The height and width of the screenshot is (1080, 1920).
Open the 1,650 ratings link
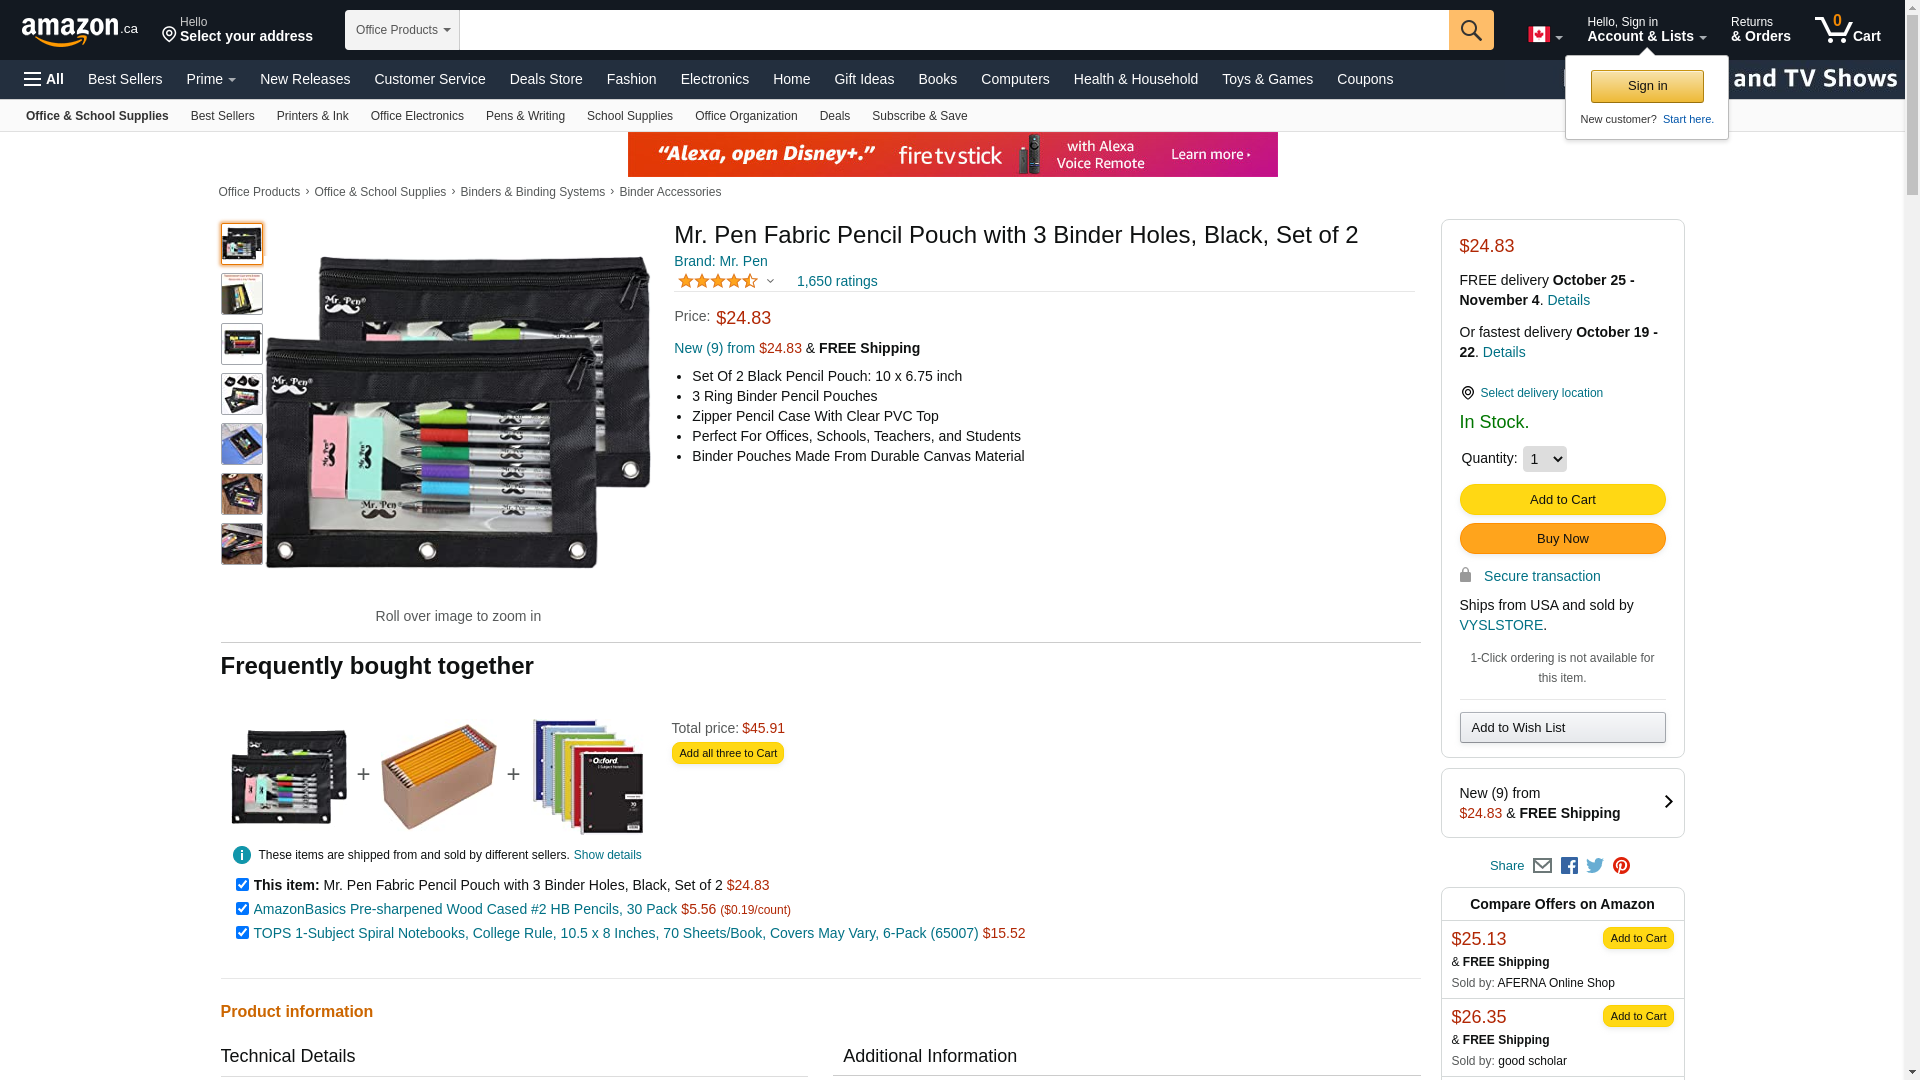pyautogui.click(x=837, y=281)
